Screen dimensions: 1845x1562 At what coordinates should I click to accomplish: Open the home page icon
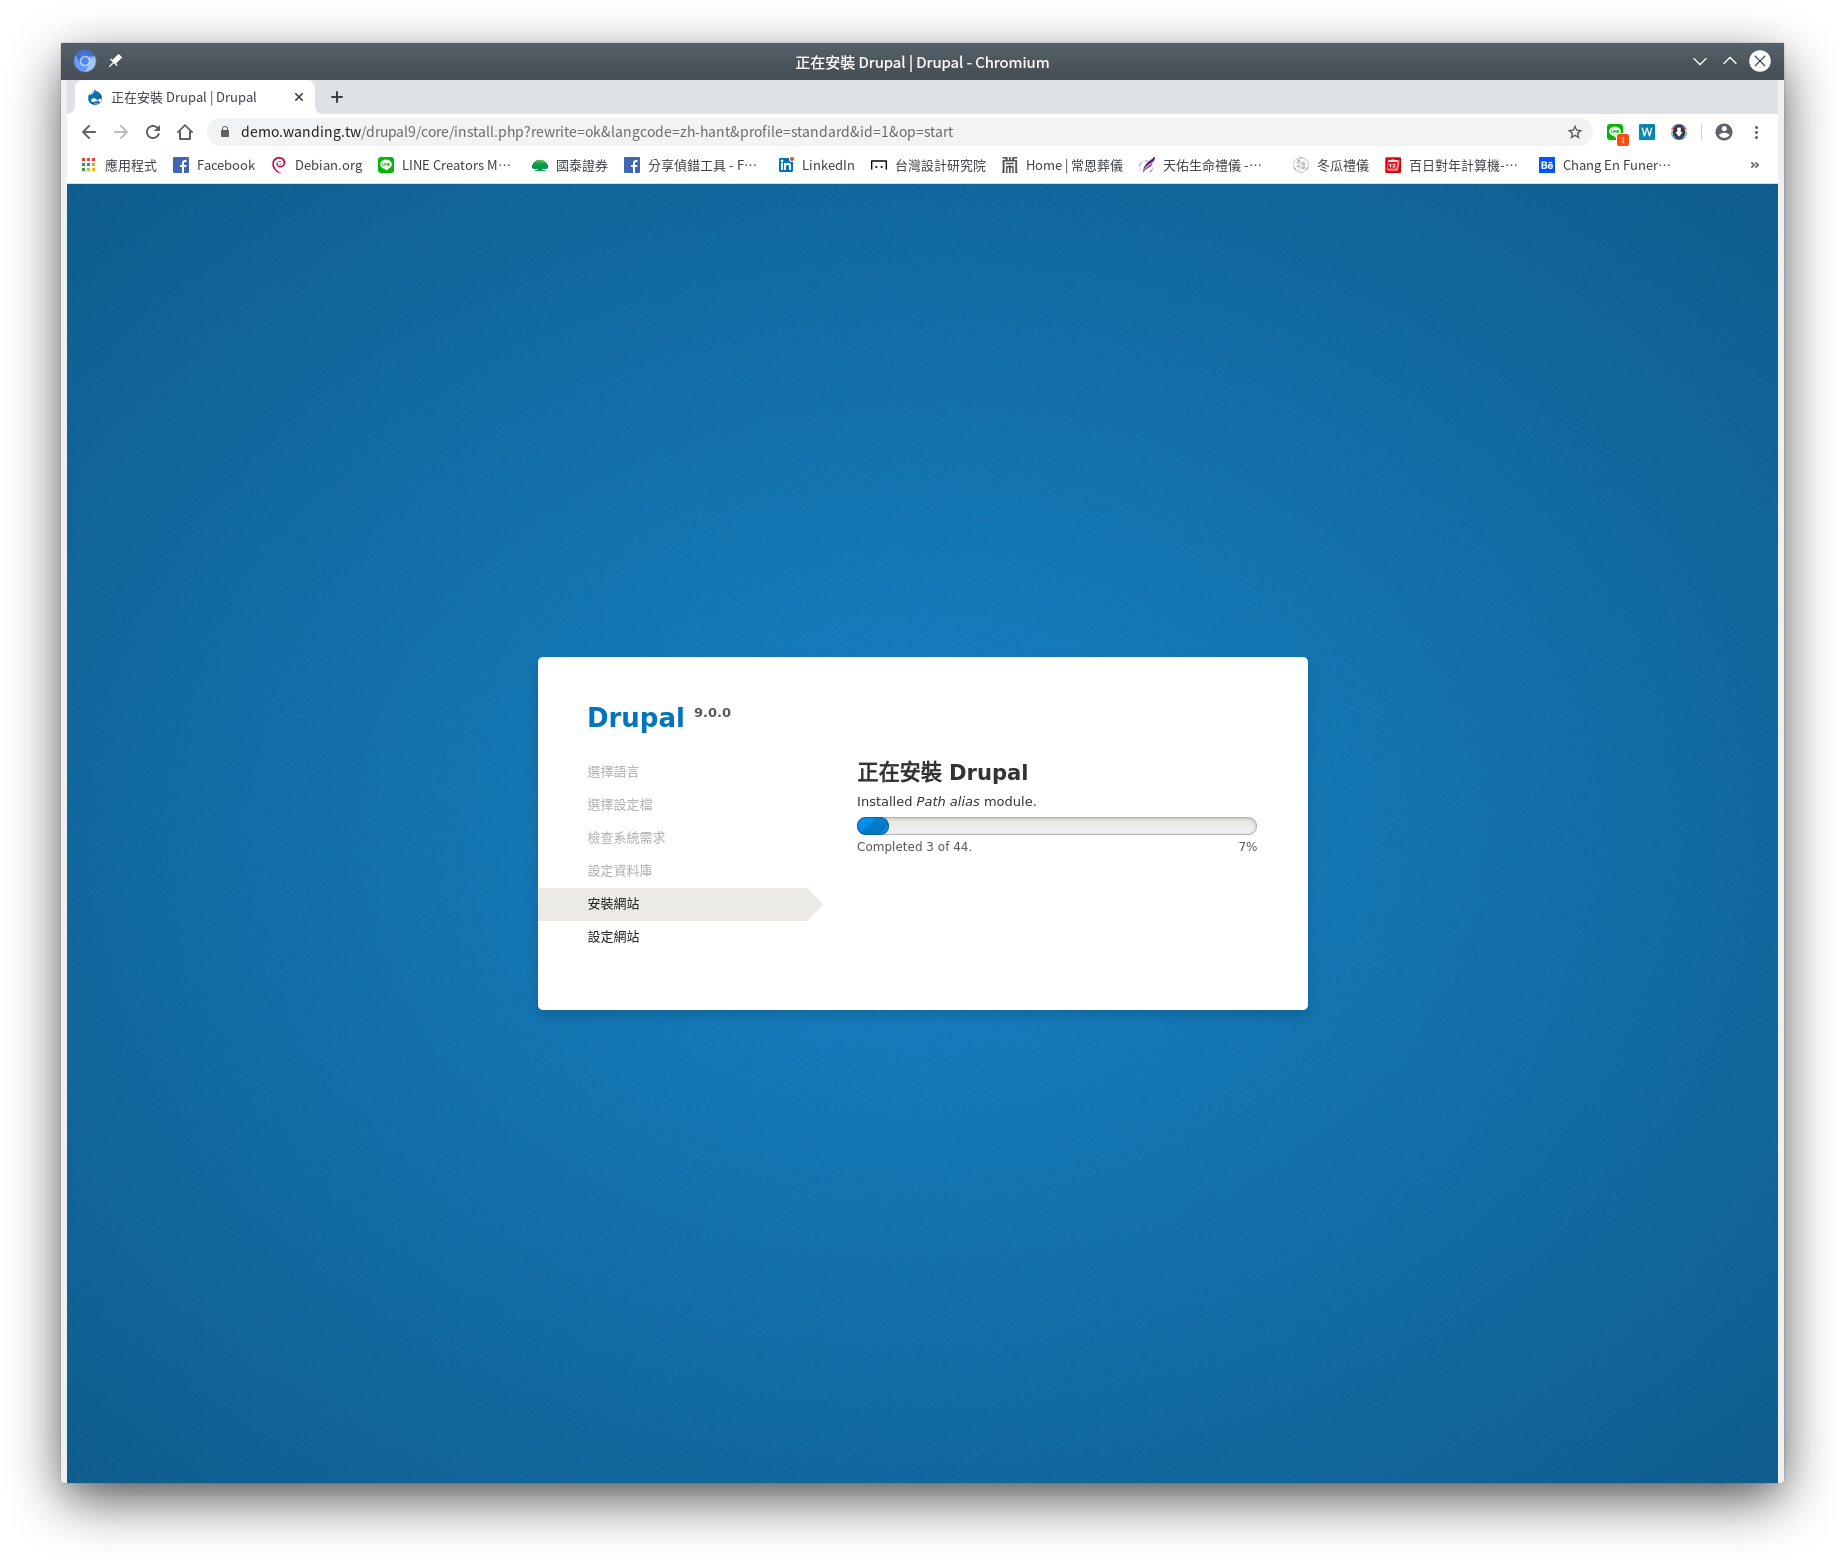click(185, 132)
